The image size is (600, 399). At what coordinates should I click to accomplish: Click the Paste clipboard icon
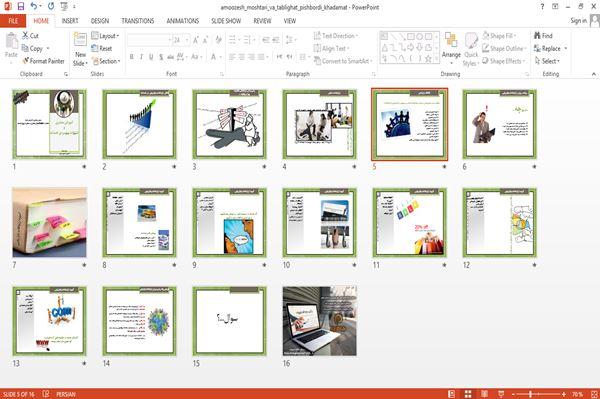pos(11,41)
